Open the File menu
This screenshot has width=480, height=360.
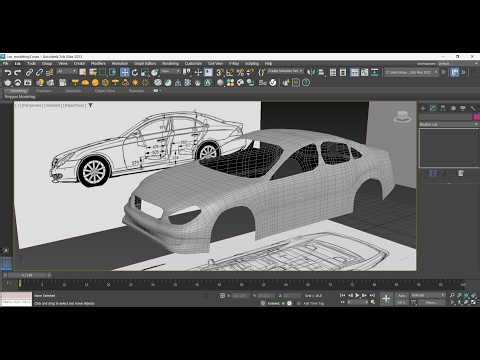pos(6,63)
